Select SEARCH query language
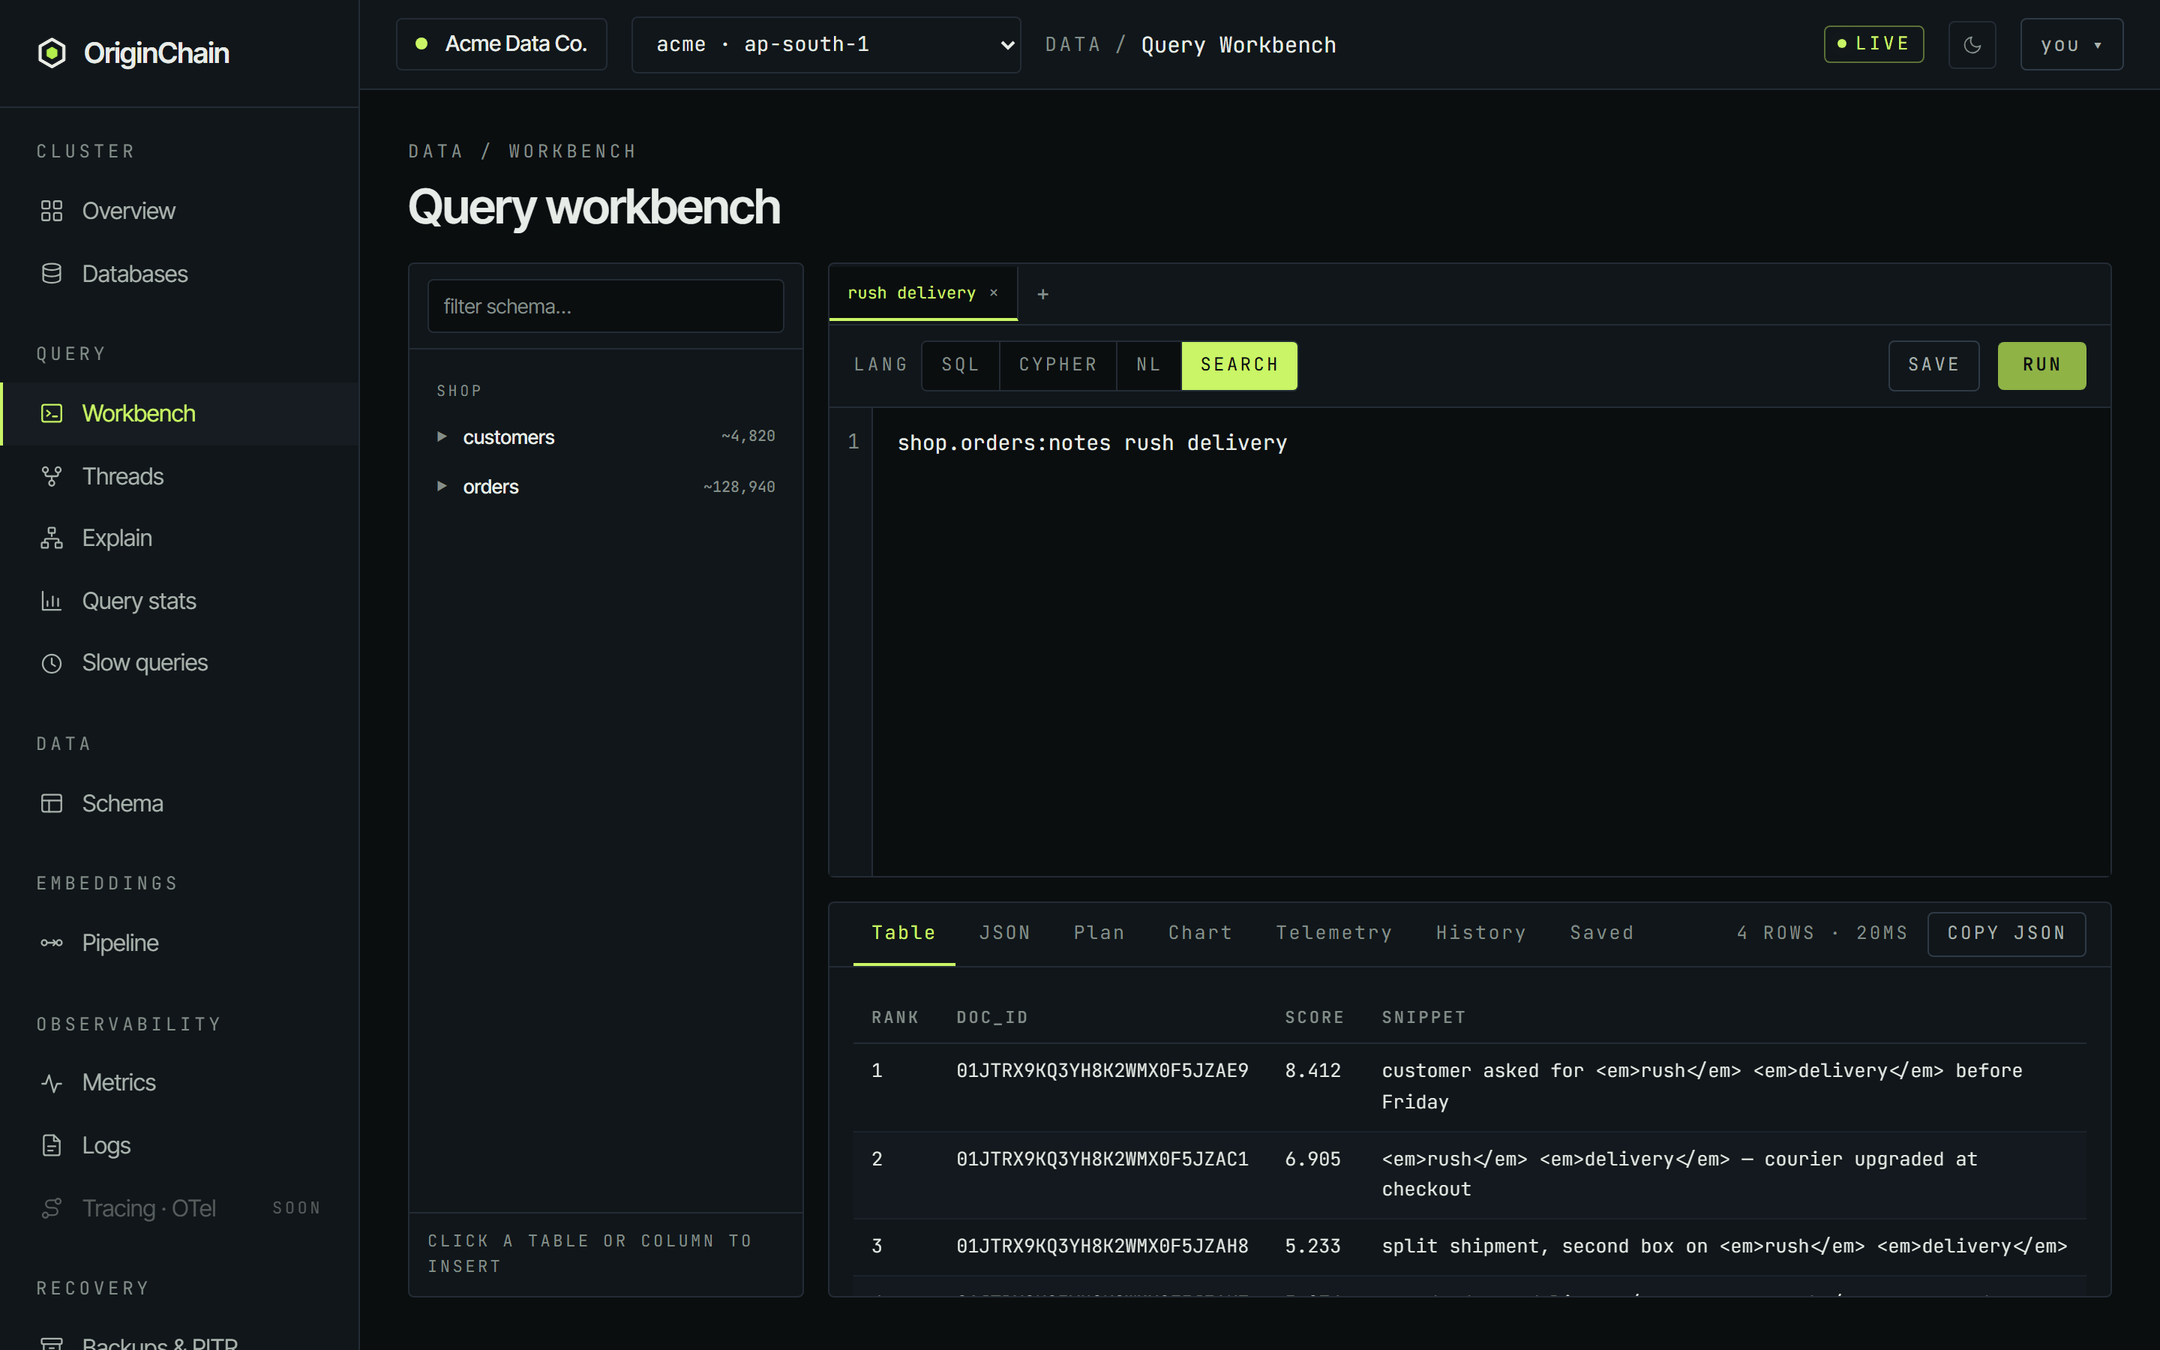Viewport: 2160px width, 1350px height. click(x=1239, y=365)
